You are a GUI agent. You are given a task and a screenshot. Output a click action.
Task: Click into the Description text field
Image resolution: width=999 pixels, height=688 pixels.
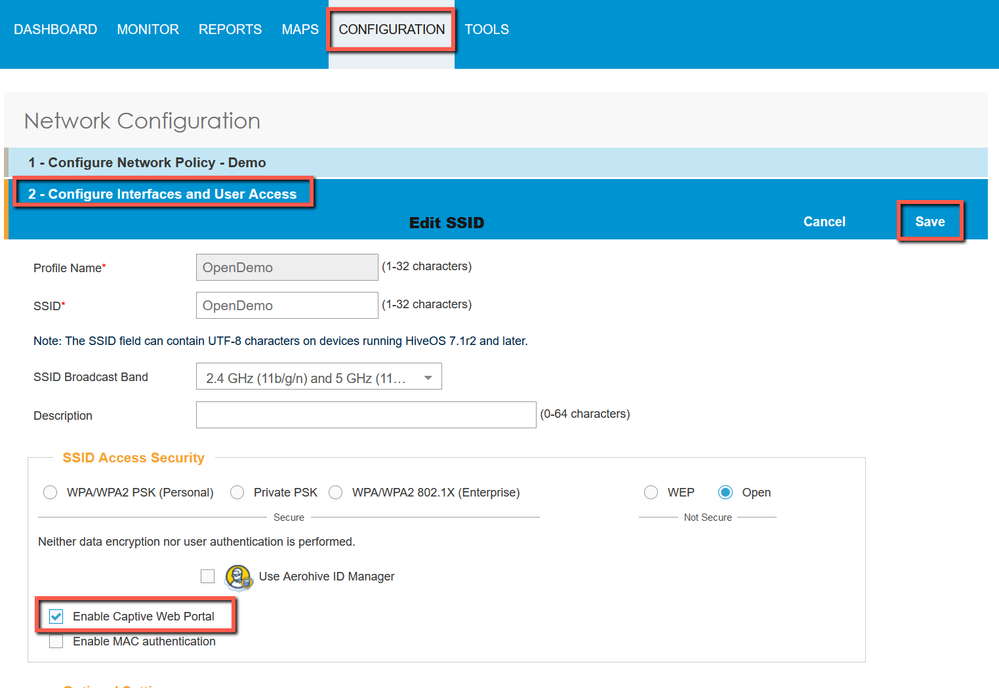point(366,415)
